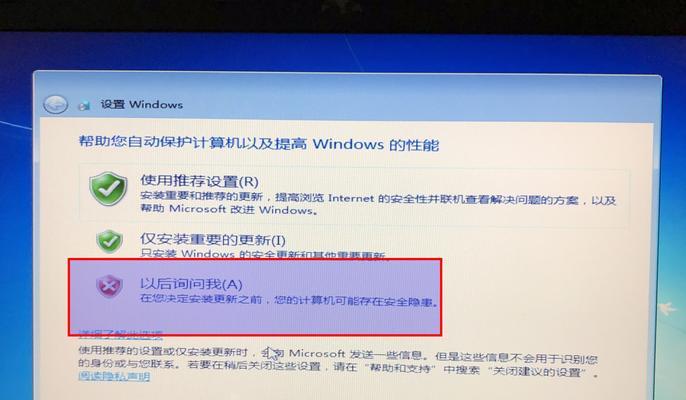Click the 设置 Windows window title text
Viewport: 686px width, 400px height.
click(142, 105)
